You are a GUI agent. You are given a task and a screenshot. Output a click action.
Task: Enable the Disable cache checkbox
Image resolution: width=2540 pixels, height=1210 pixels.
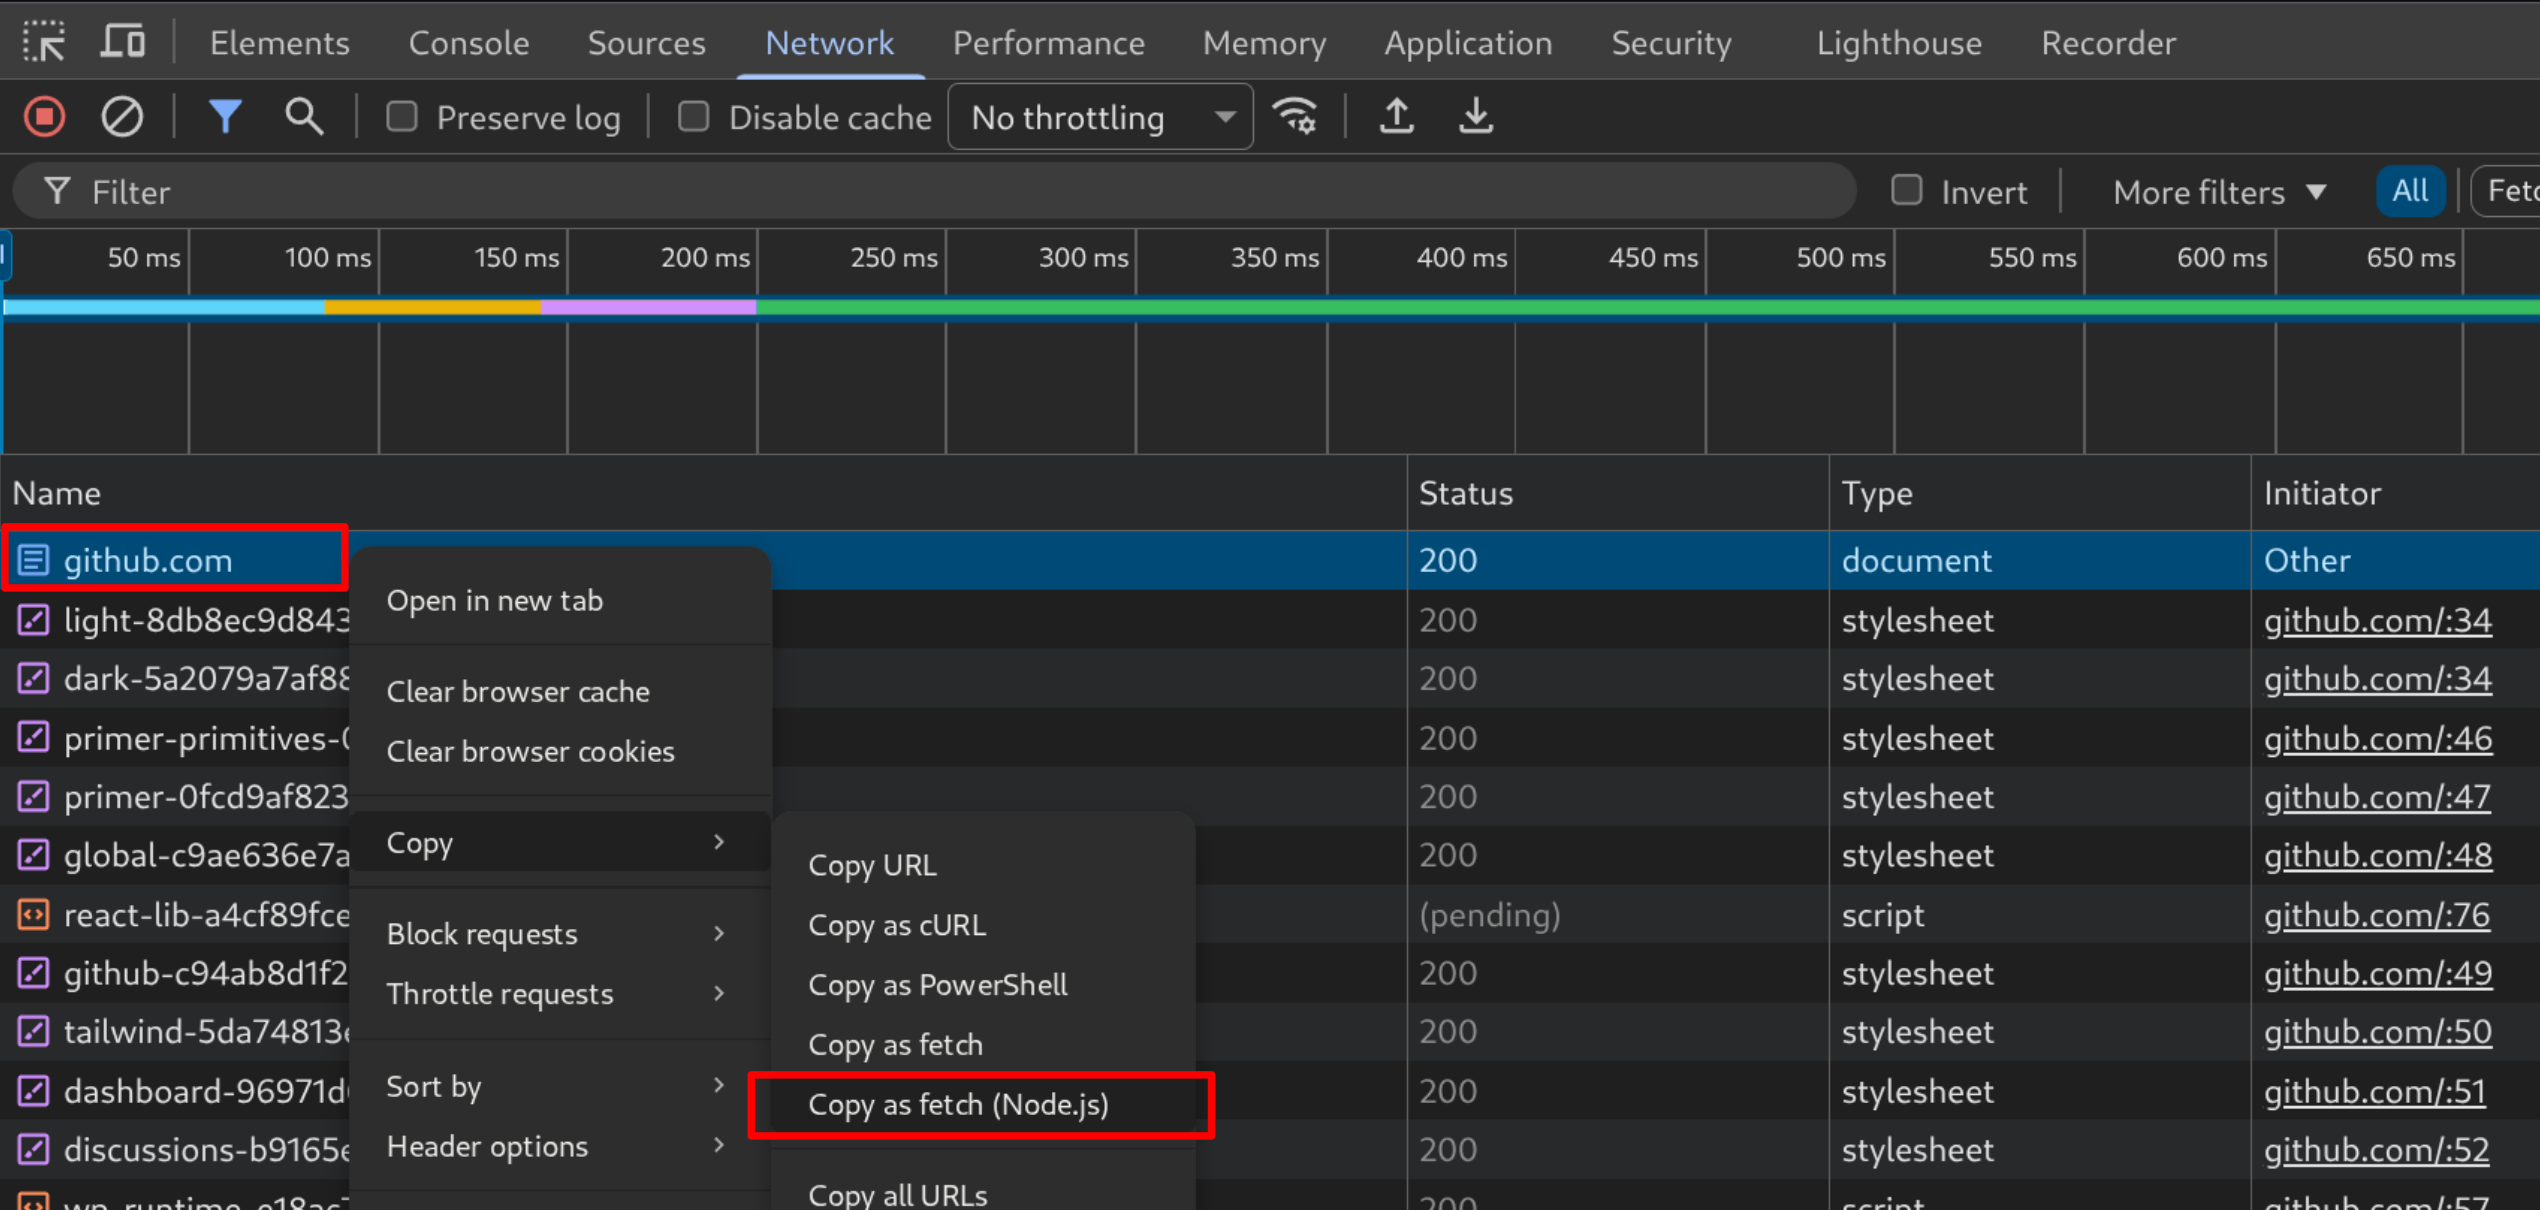click(694, 117)
